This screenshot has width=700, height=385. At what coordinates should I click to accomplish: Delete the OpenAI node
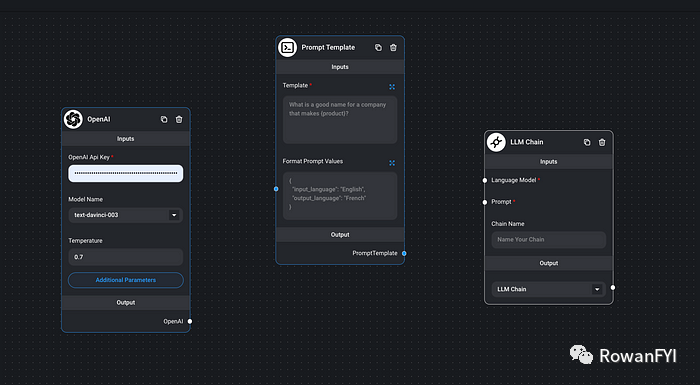179,119
